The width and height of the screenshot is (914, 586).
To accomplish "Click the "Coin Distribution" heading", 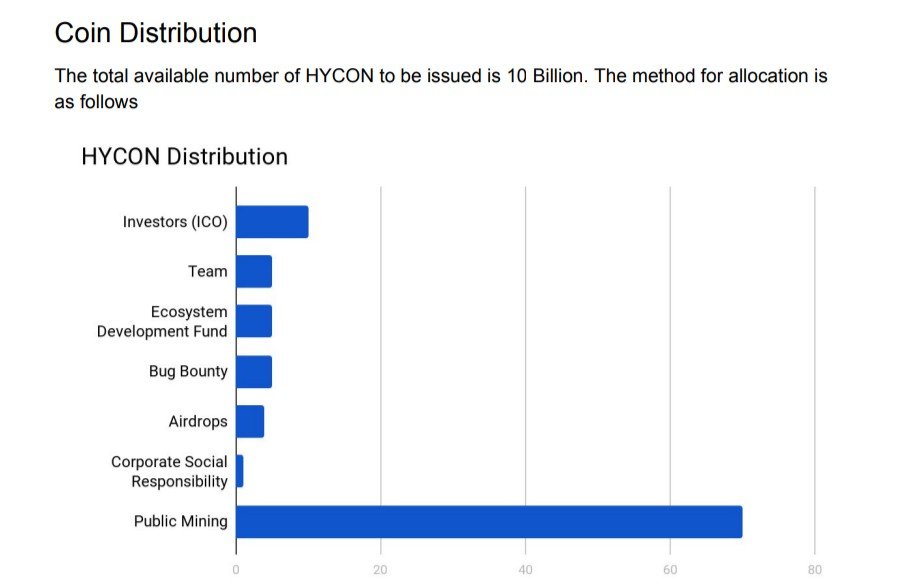I will click(x=155, y=33).
